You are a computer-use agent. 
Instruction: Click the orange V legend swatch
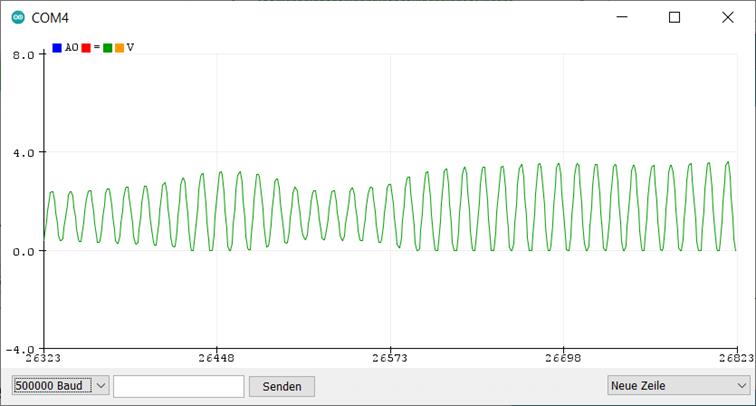119,48
